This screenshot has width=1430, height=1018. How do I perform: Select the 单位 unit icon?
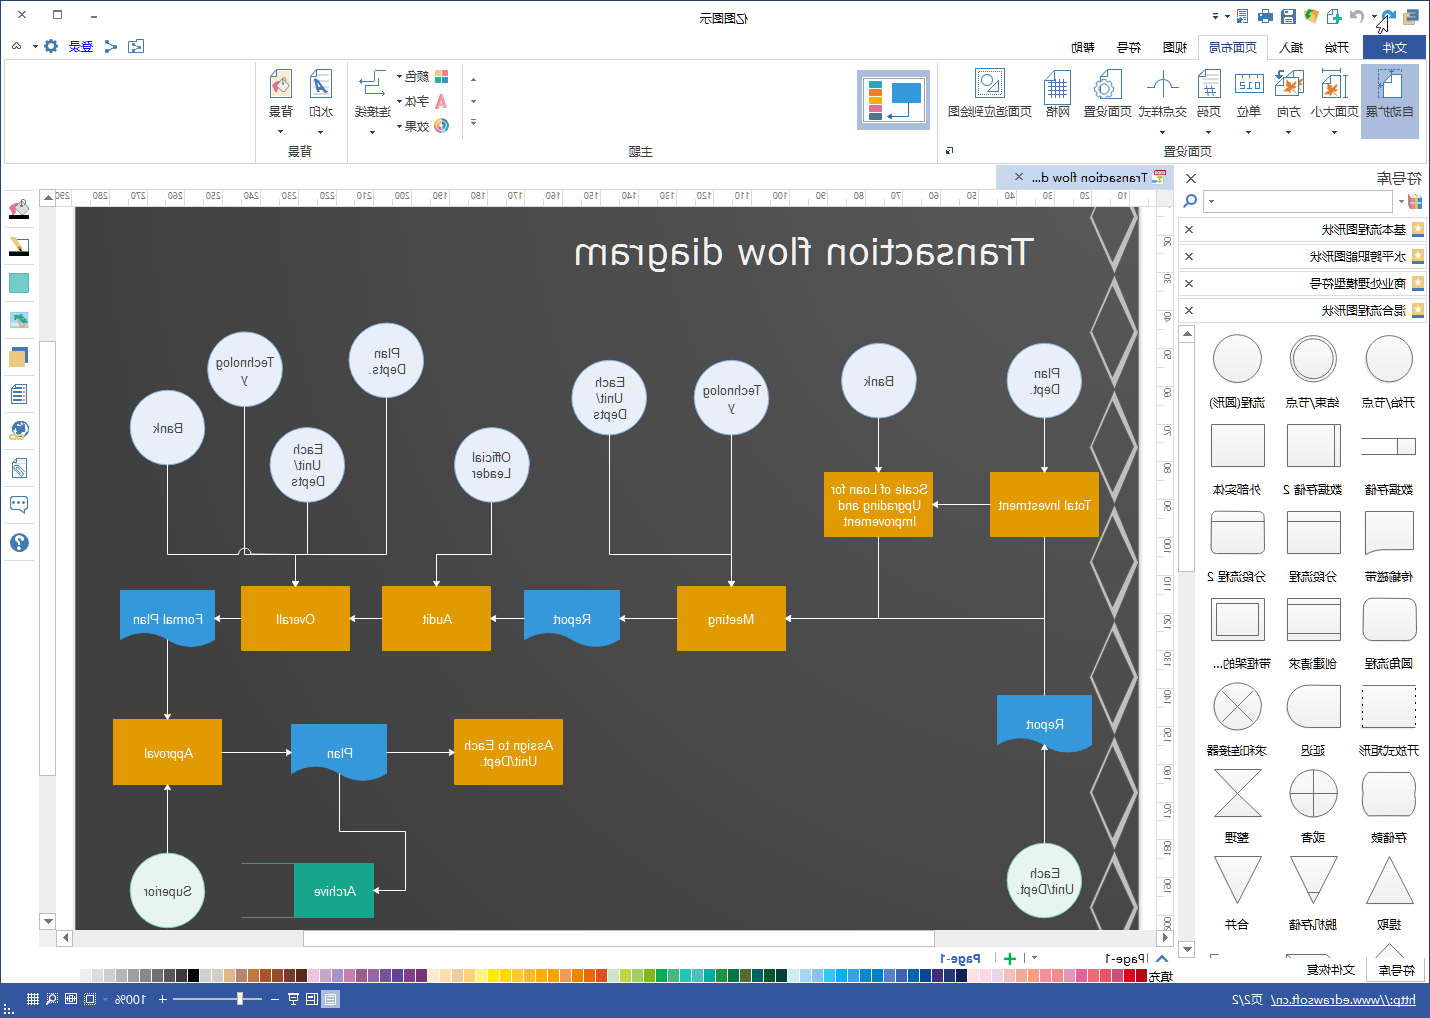1249,86
